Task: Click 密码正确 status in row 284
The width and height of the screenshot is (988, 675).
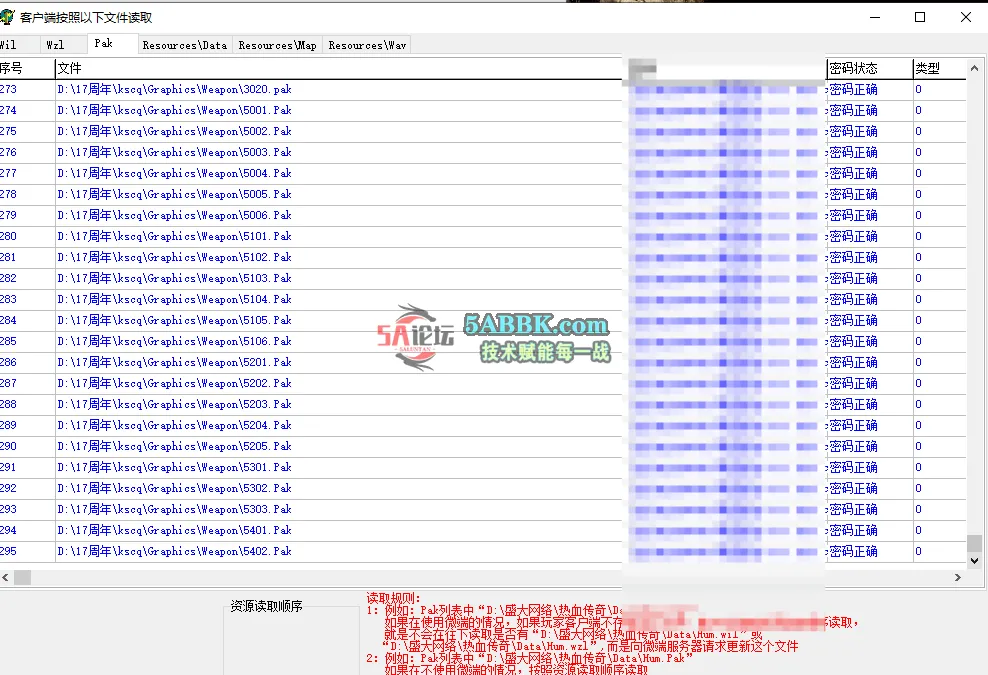Action: 853,320
